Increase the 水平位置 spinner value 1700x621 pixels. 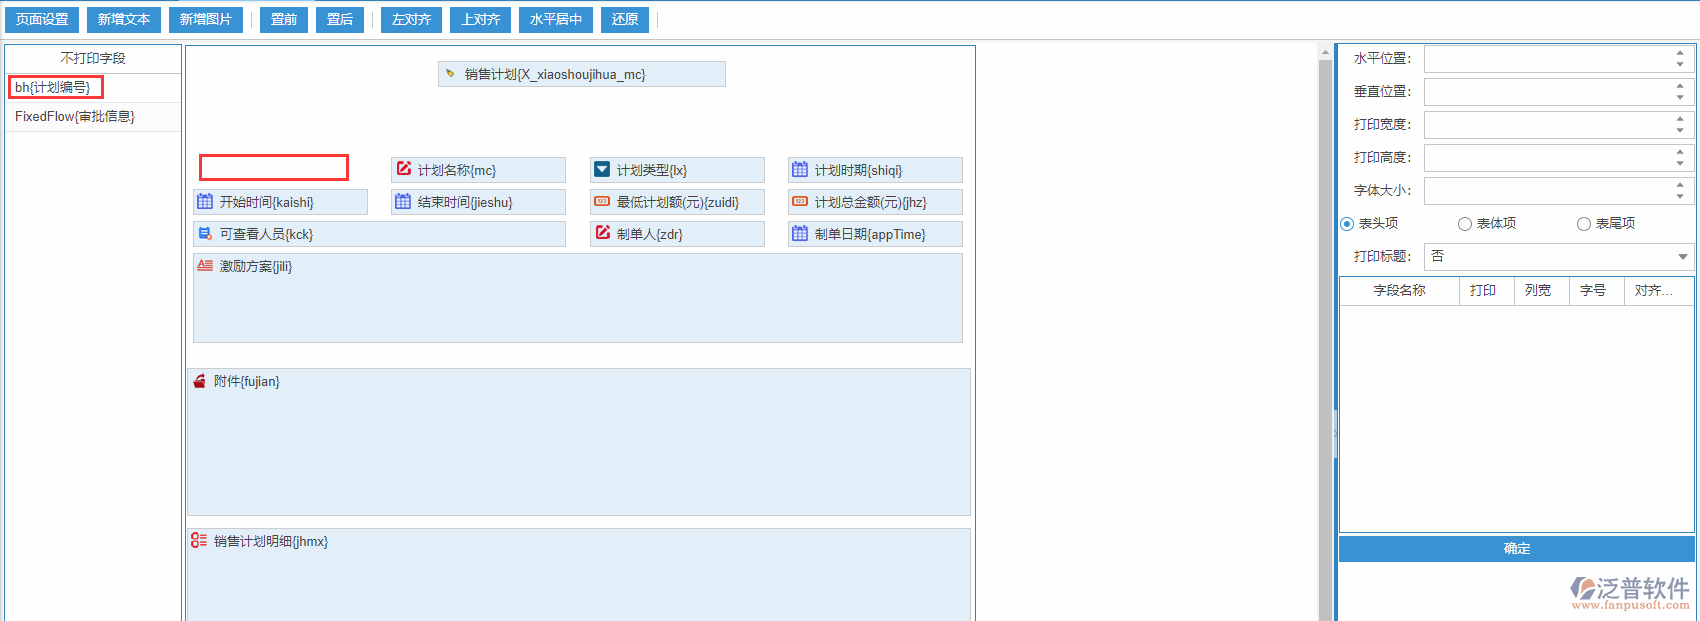click(x=1680, y=53)
